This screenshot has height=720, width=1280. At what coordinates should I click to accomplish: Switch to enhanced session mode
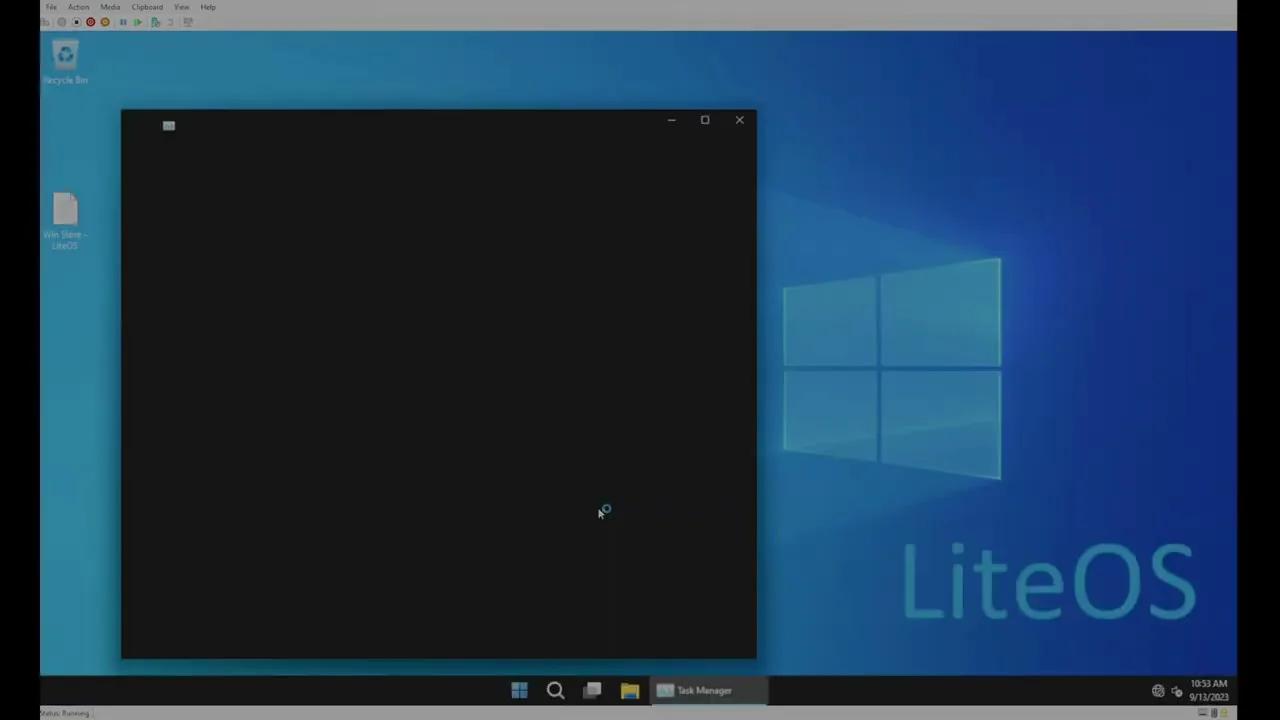point(187,22)
